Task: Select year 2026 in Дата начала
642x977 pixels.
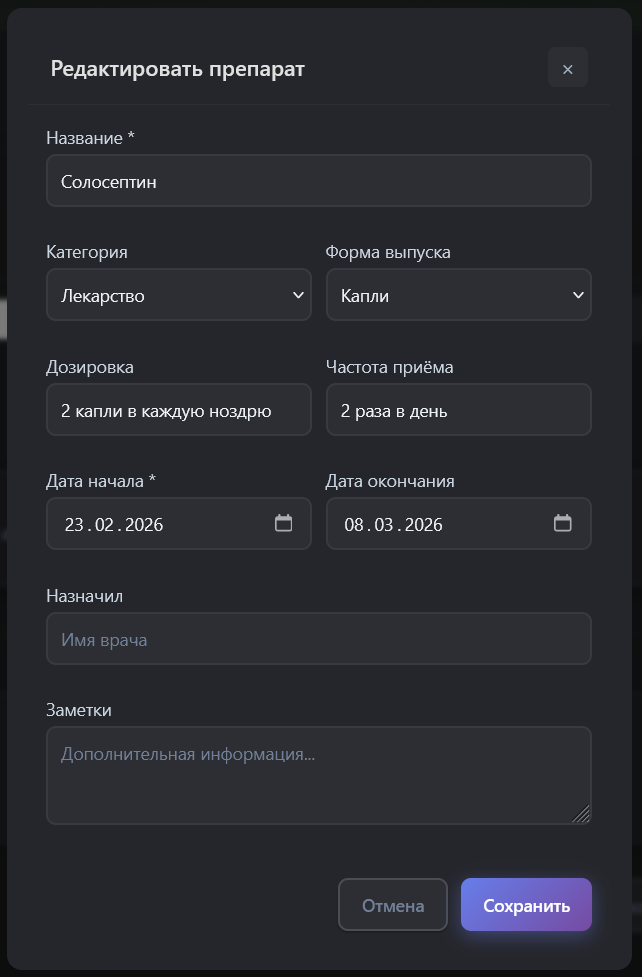Action: [144, 525]
